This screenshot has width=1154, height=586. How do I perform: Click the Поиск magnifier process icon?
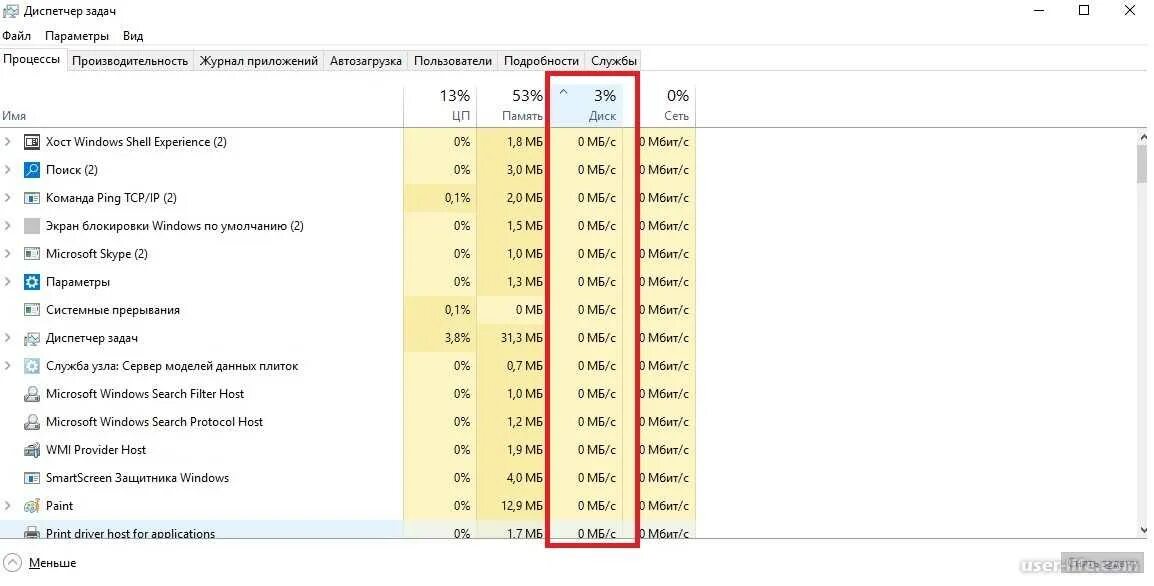point(32,170)
